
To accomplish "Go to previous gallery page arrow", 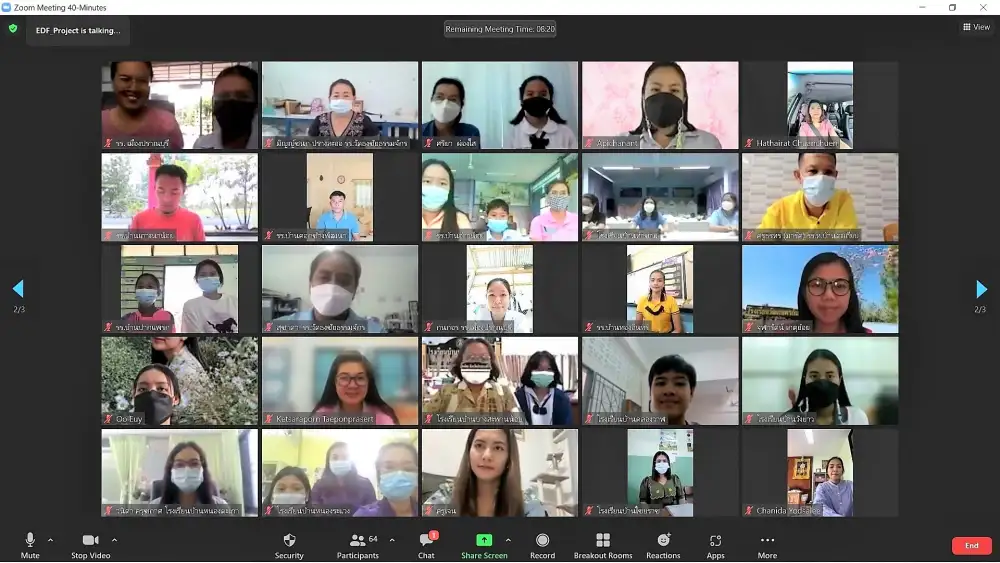I will 18,290.
